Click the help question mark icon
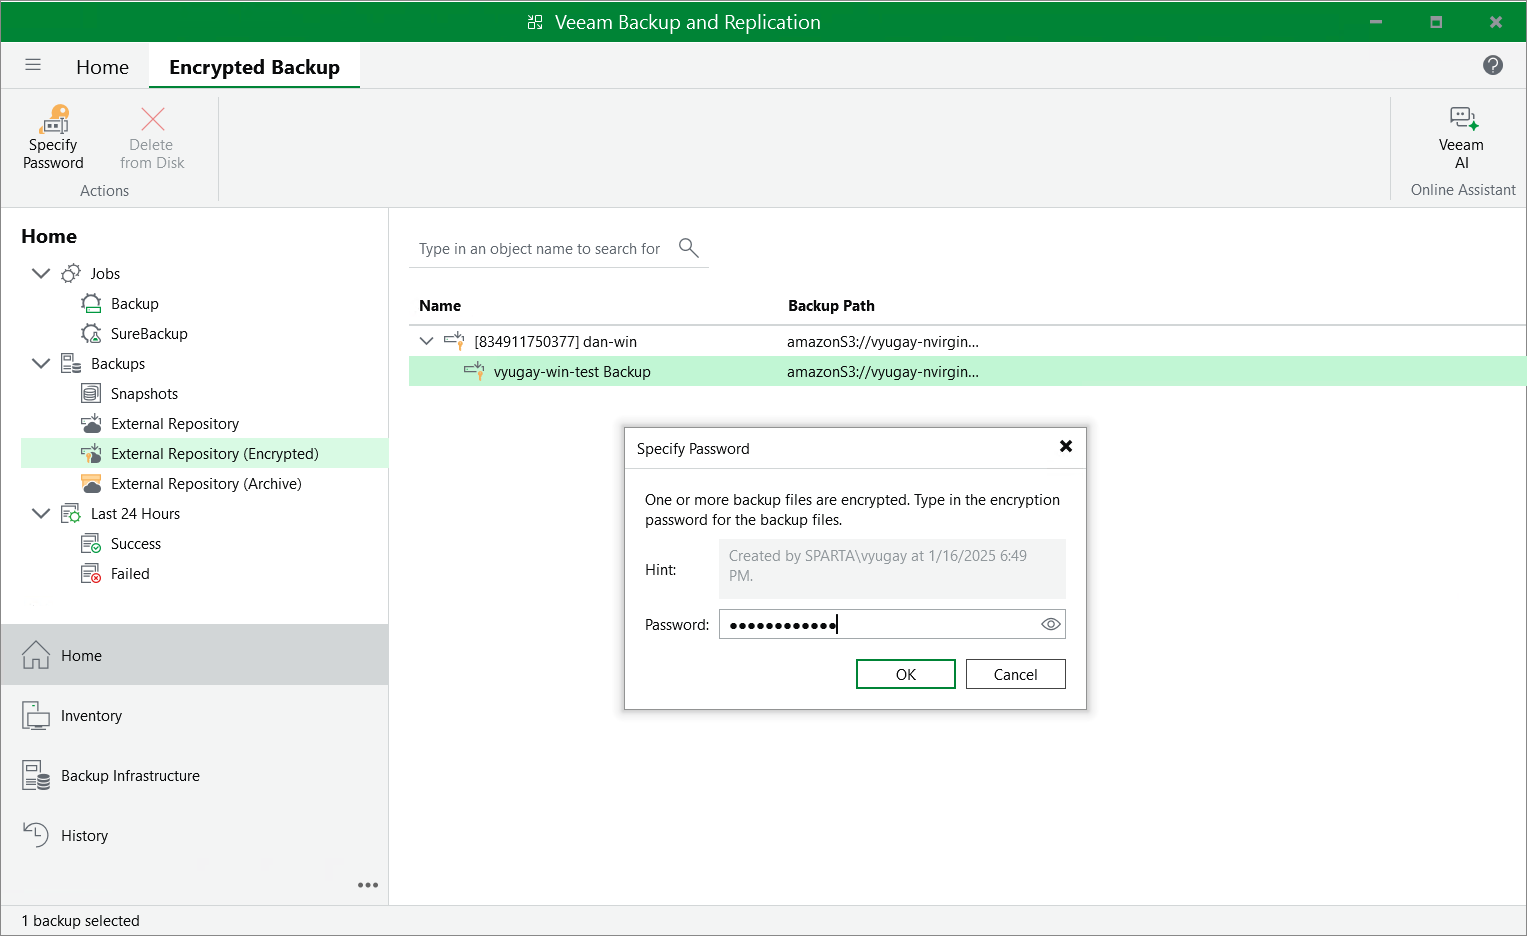 pyautogui.click(x=1492, y=65)
